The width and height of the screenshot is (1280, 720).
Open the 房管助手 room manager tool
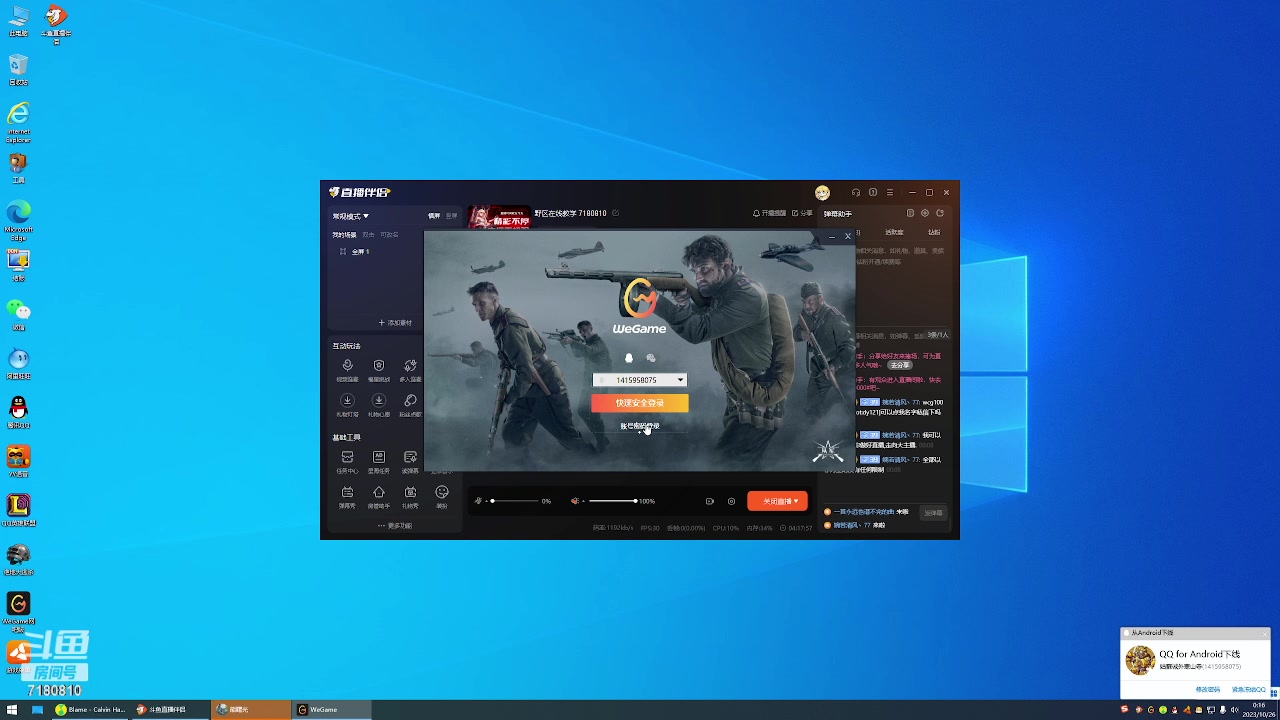coord(379,496)
